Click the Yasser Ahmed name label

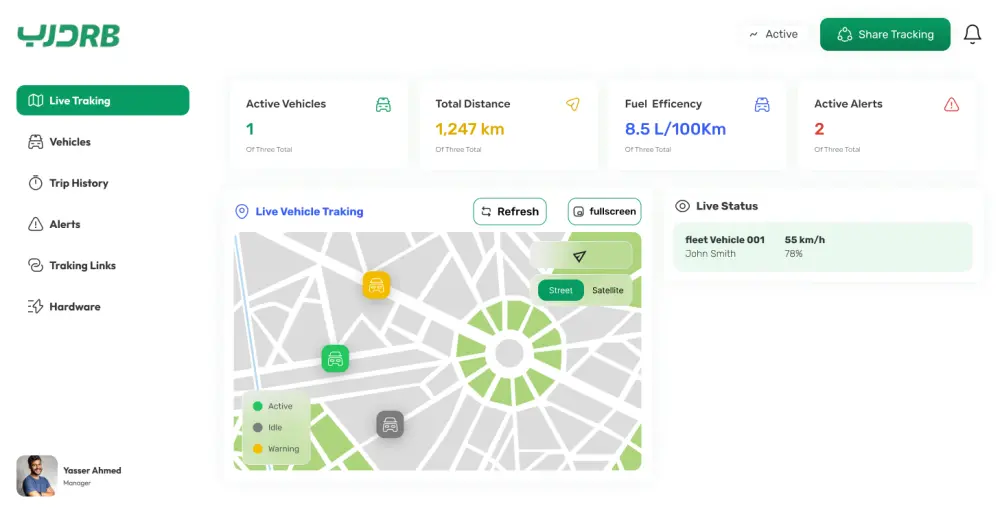click(x=92, y=470)
